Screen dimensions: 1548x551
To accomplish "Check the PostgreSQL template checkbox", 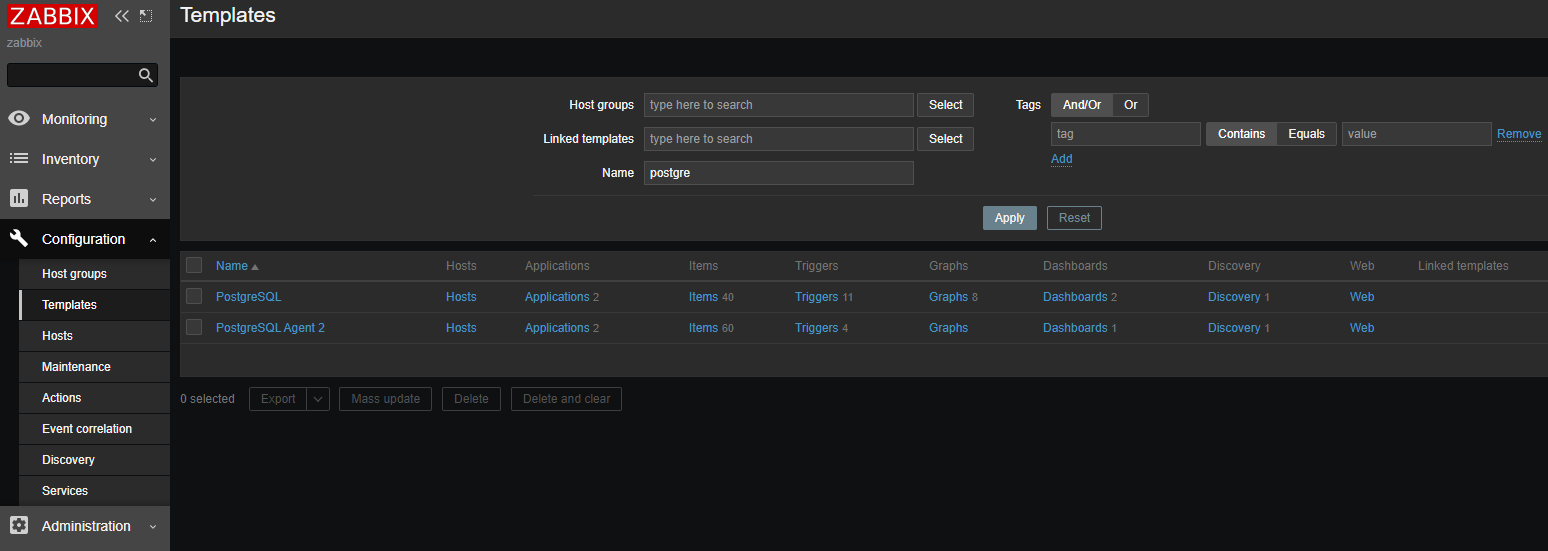I will [x=194, y=297].
